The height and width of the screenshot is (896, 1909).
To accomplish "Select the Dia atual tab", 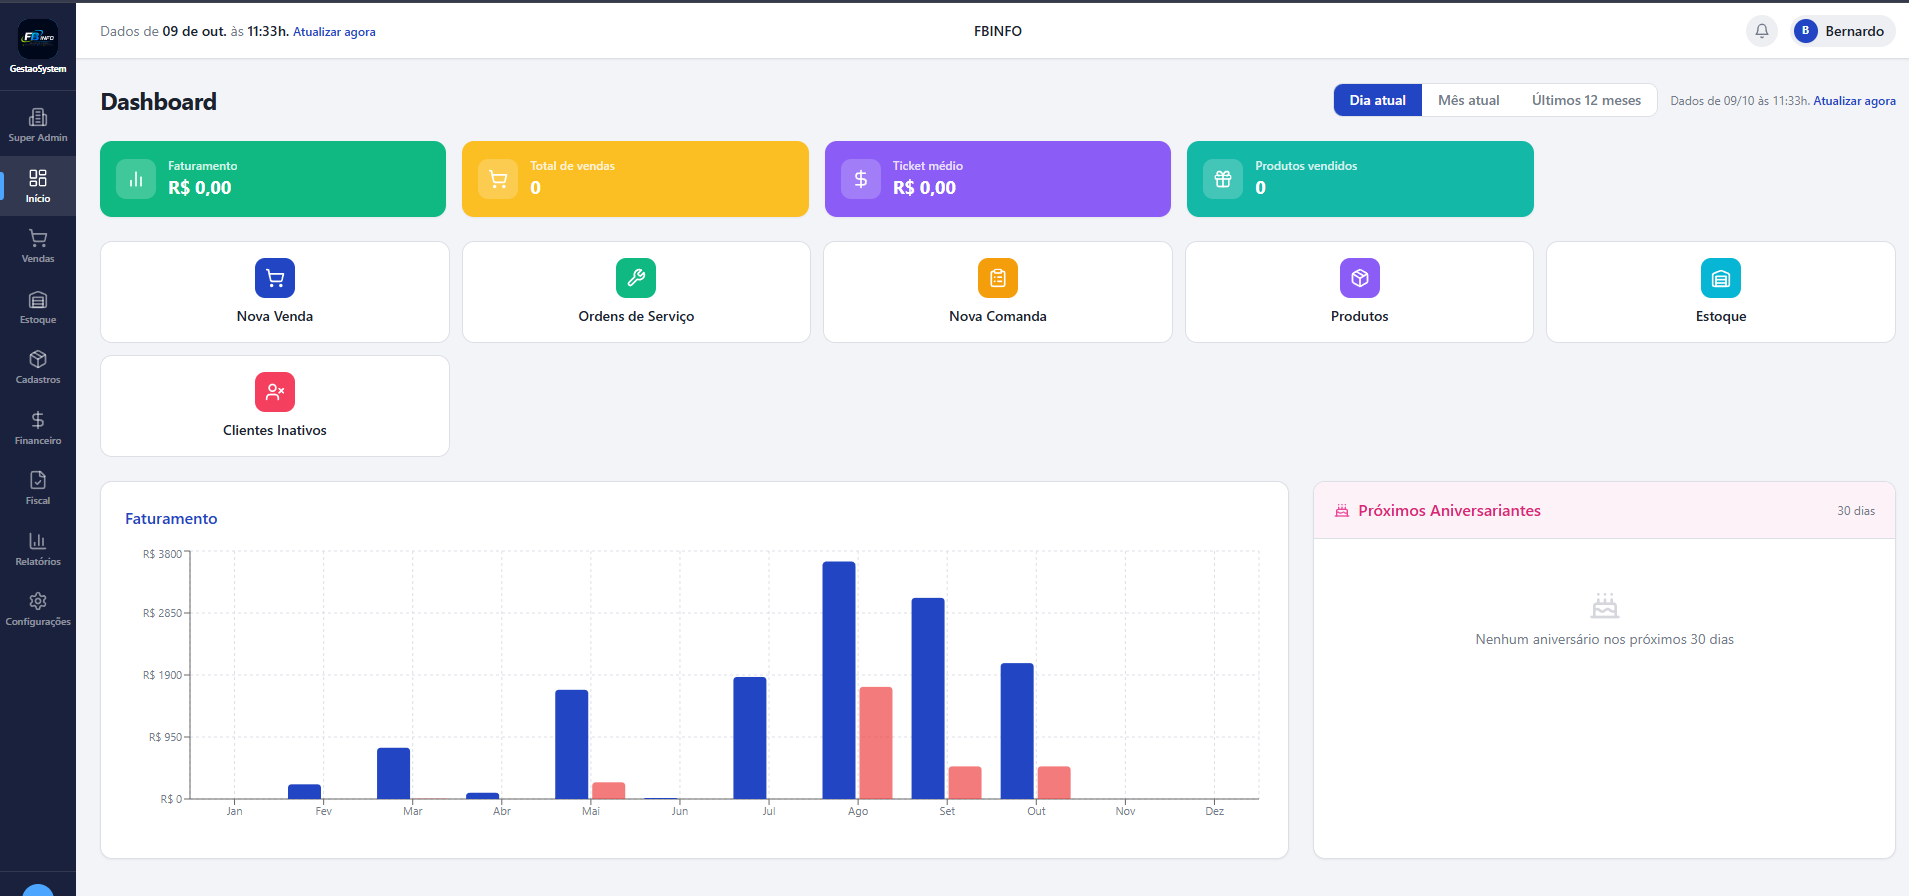I will tap(1378, 100).
